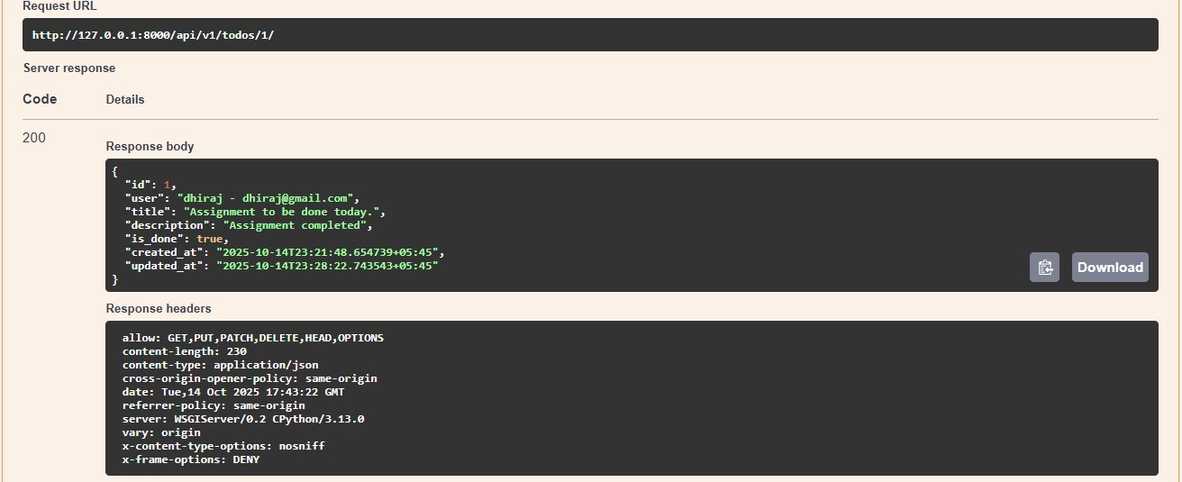Click the server WSGIServer header line

(243, 419)
